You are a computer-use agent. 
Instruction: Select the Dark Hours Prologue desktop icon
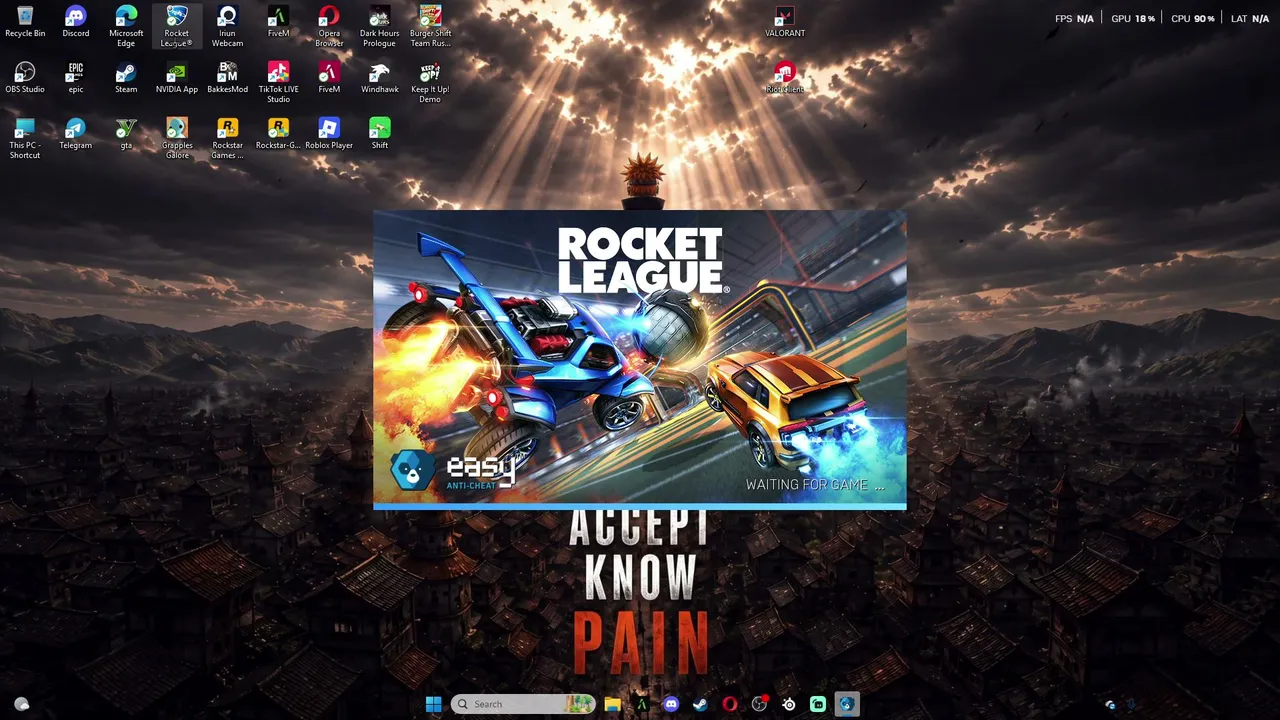(x=379, y=26)
